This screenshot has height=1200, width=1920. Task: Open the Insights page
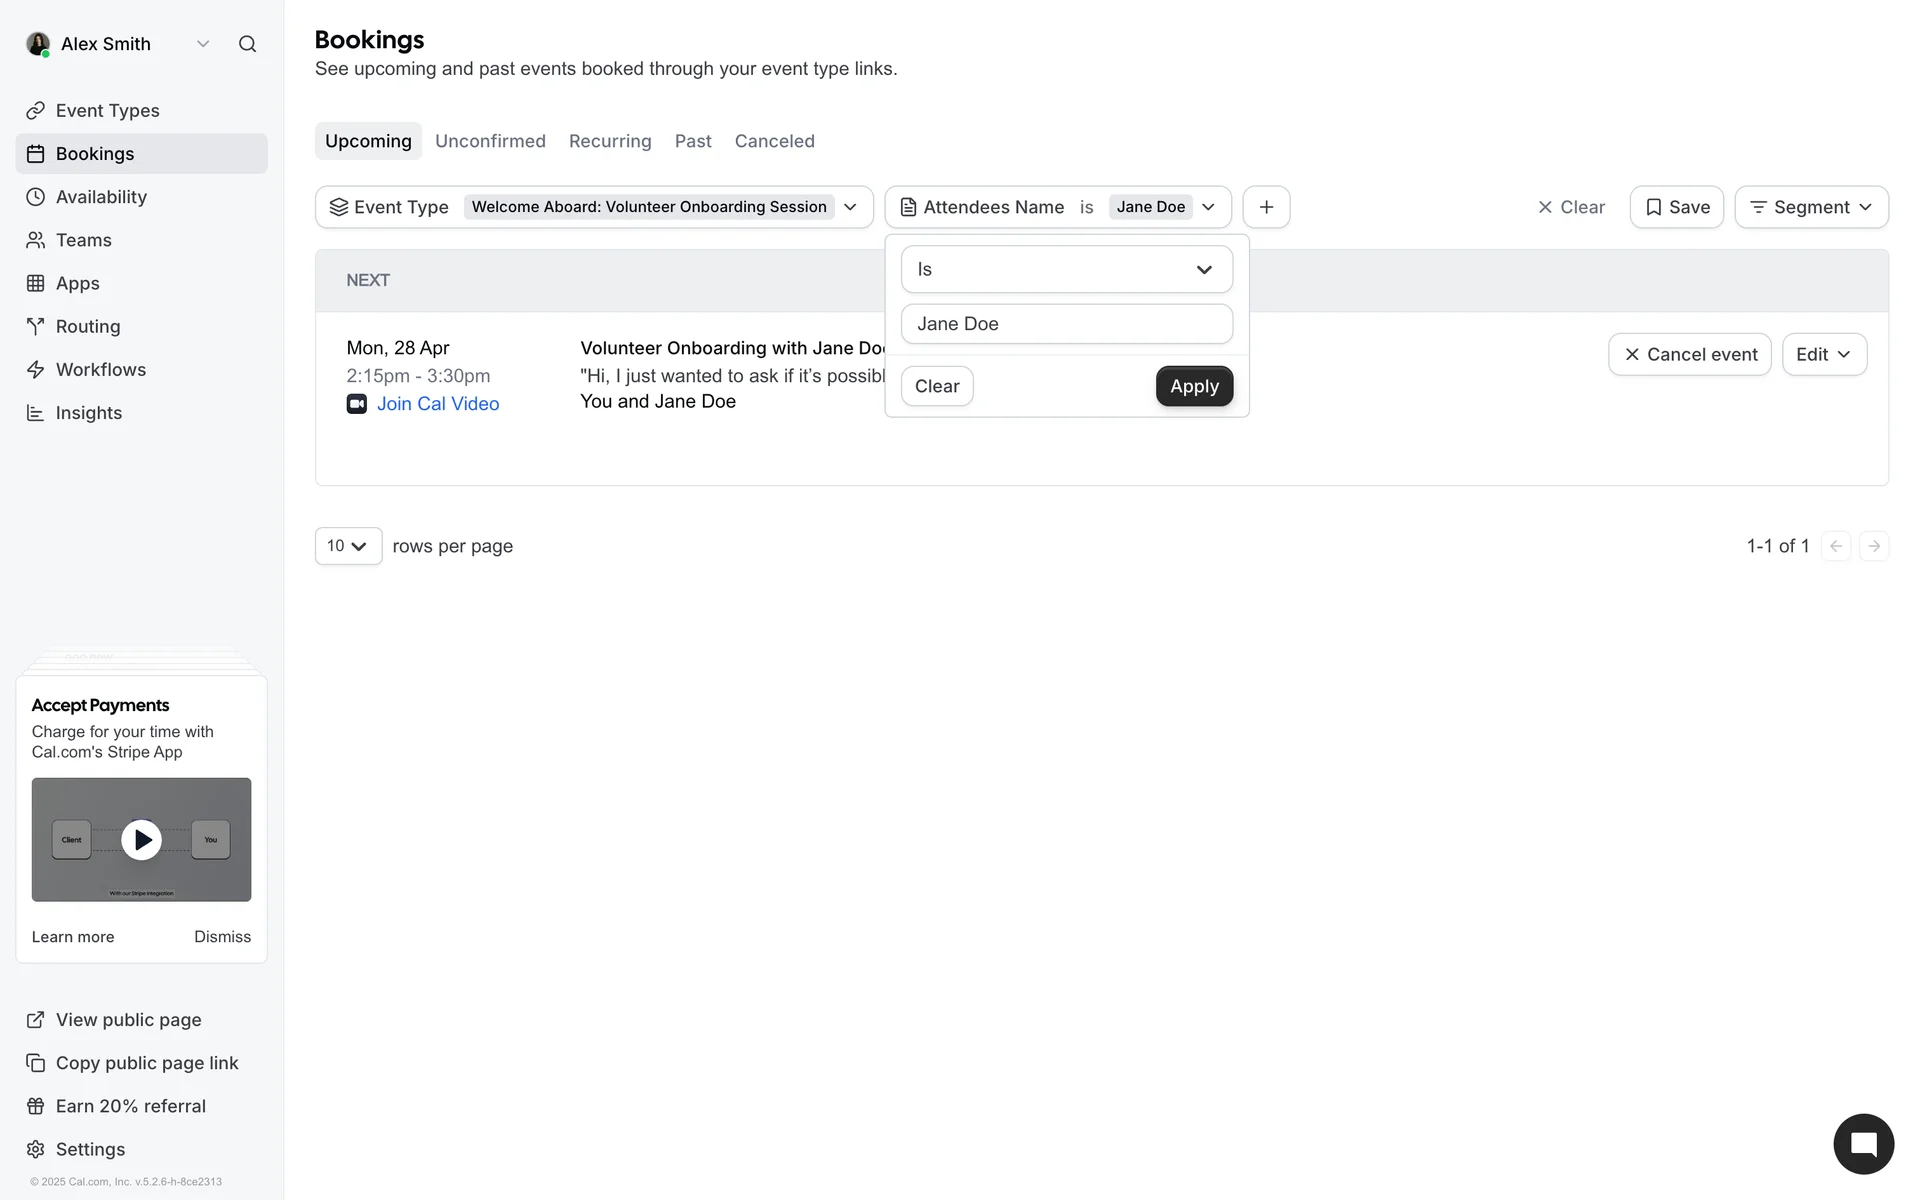[88, 413]
